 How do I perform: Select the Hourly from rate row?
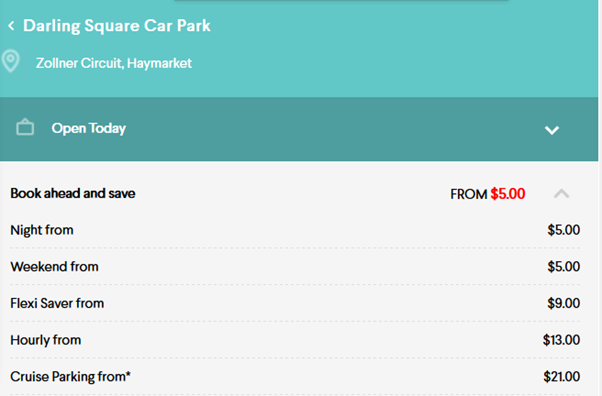pyautogui.click(x=295, y=340)
